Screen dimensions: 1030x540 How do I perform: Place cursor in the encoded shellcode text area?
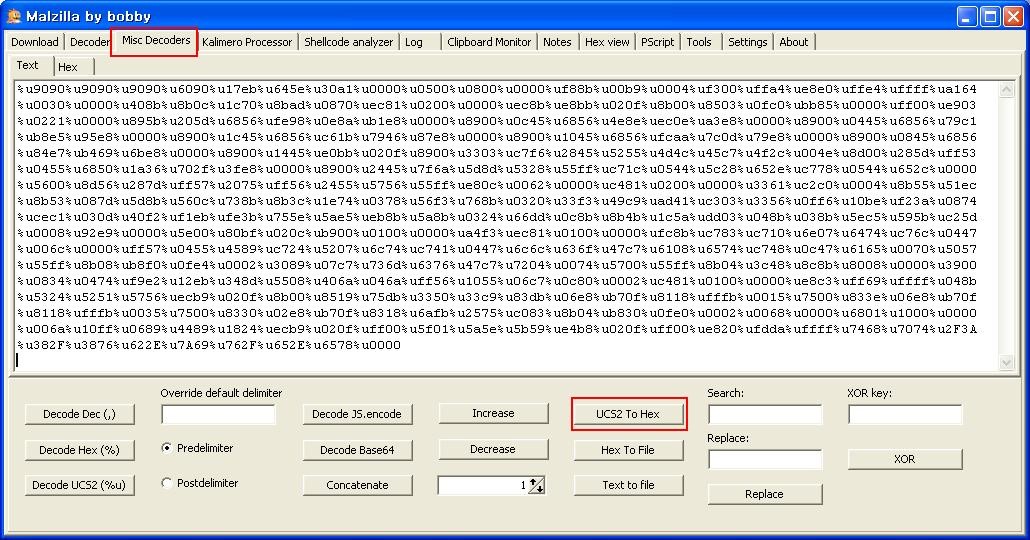506,225
